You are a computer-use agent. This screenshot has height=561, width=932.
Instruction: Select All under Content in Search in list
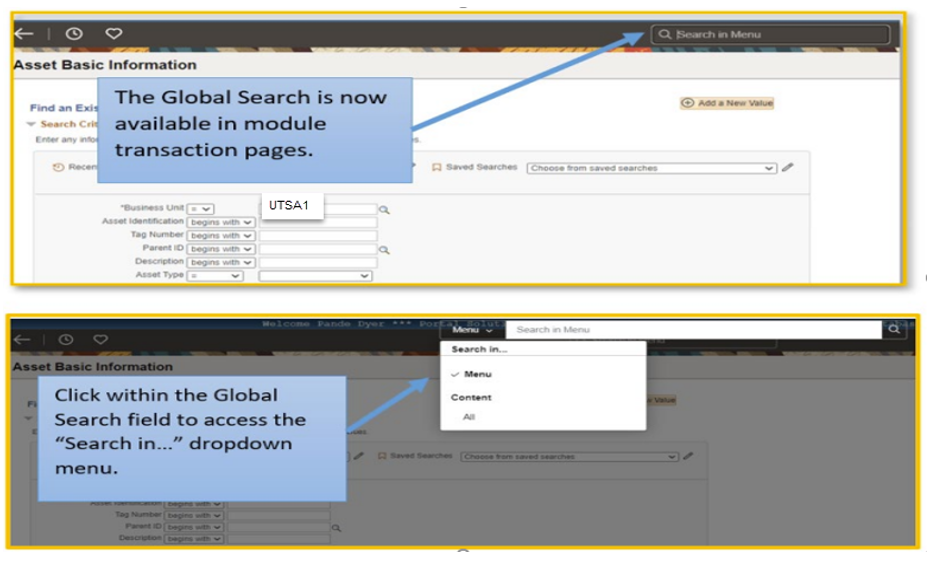469,417
